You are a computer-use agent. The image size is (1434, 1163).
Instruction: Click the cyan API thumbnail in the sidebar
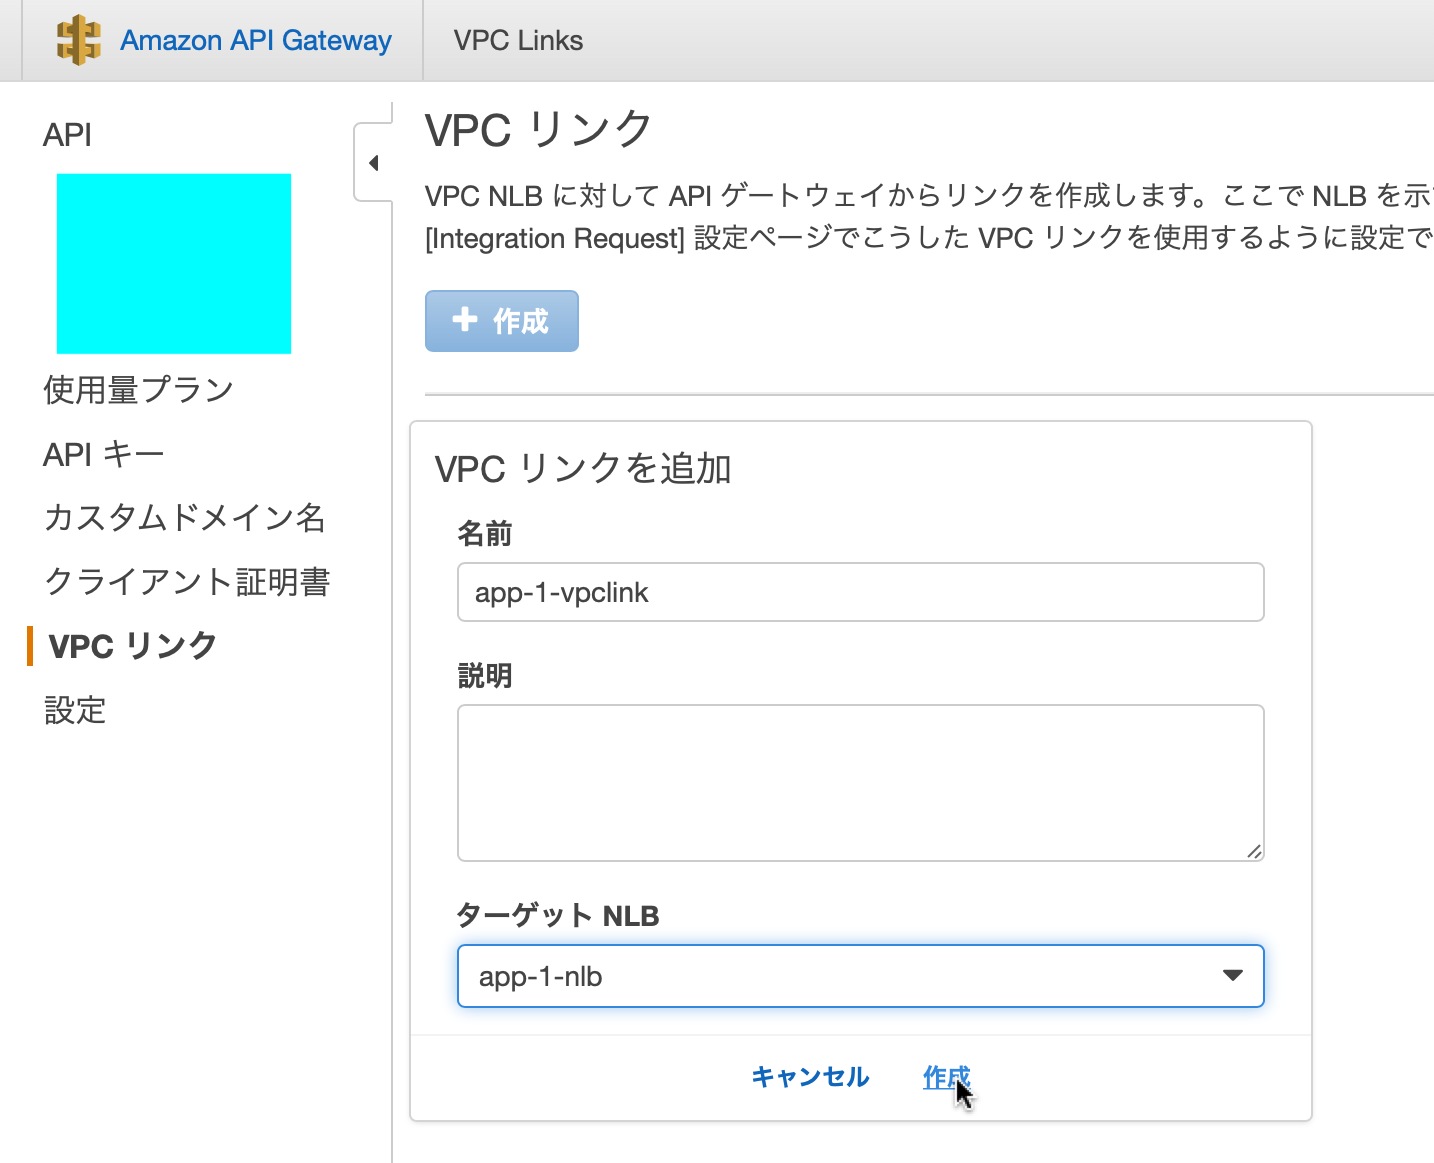tap(173, 263)
